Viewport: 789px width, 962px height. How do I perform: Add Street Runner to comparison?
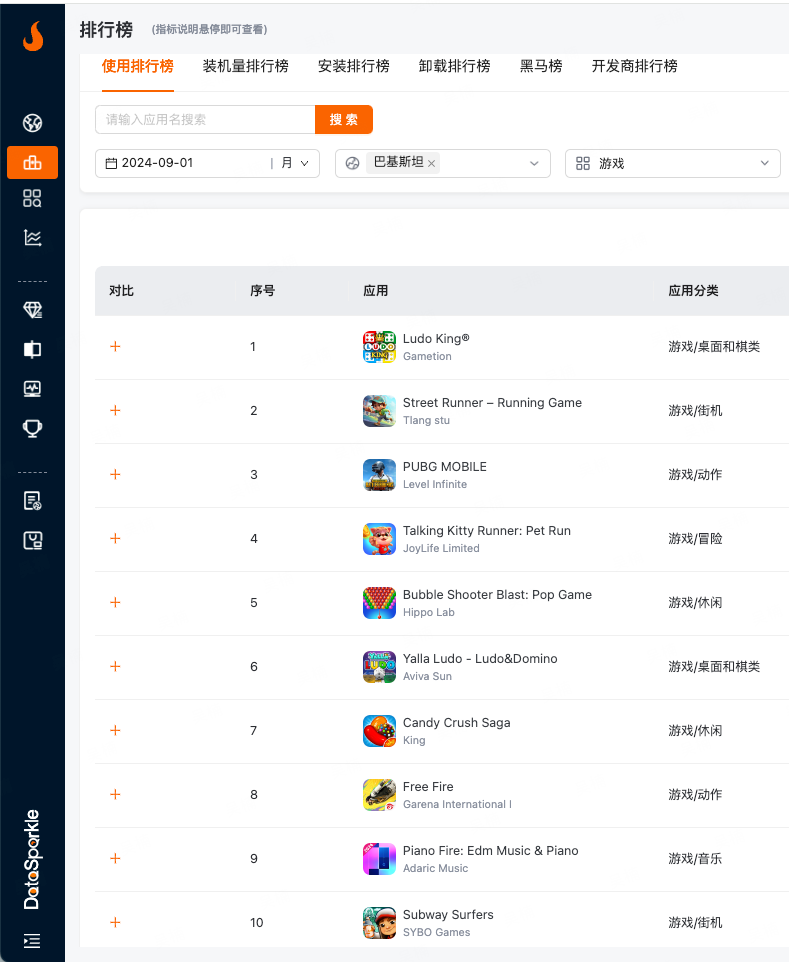tap(115, 410)
